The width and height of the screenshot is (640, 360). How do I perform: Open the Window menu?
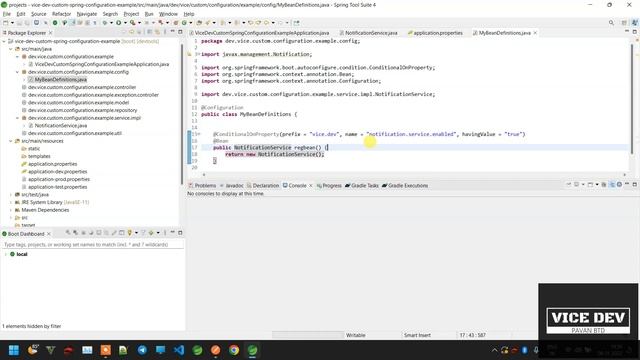click(168, 14)
